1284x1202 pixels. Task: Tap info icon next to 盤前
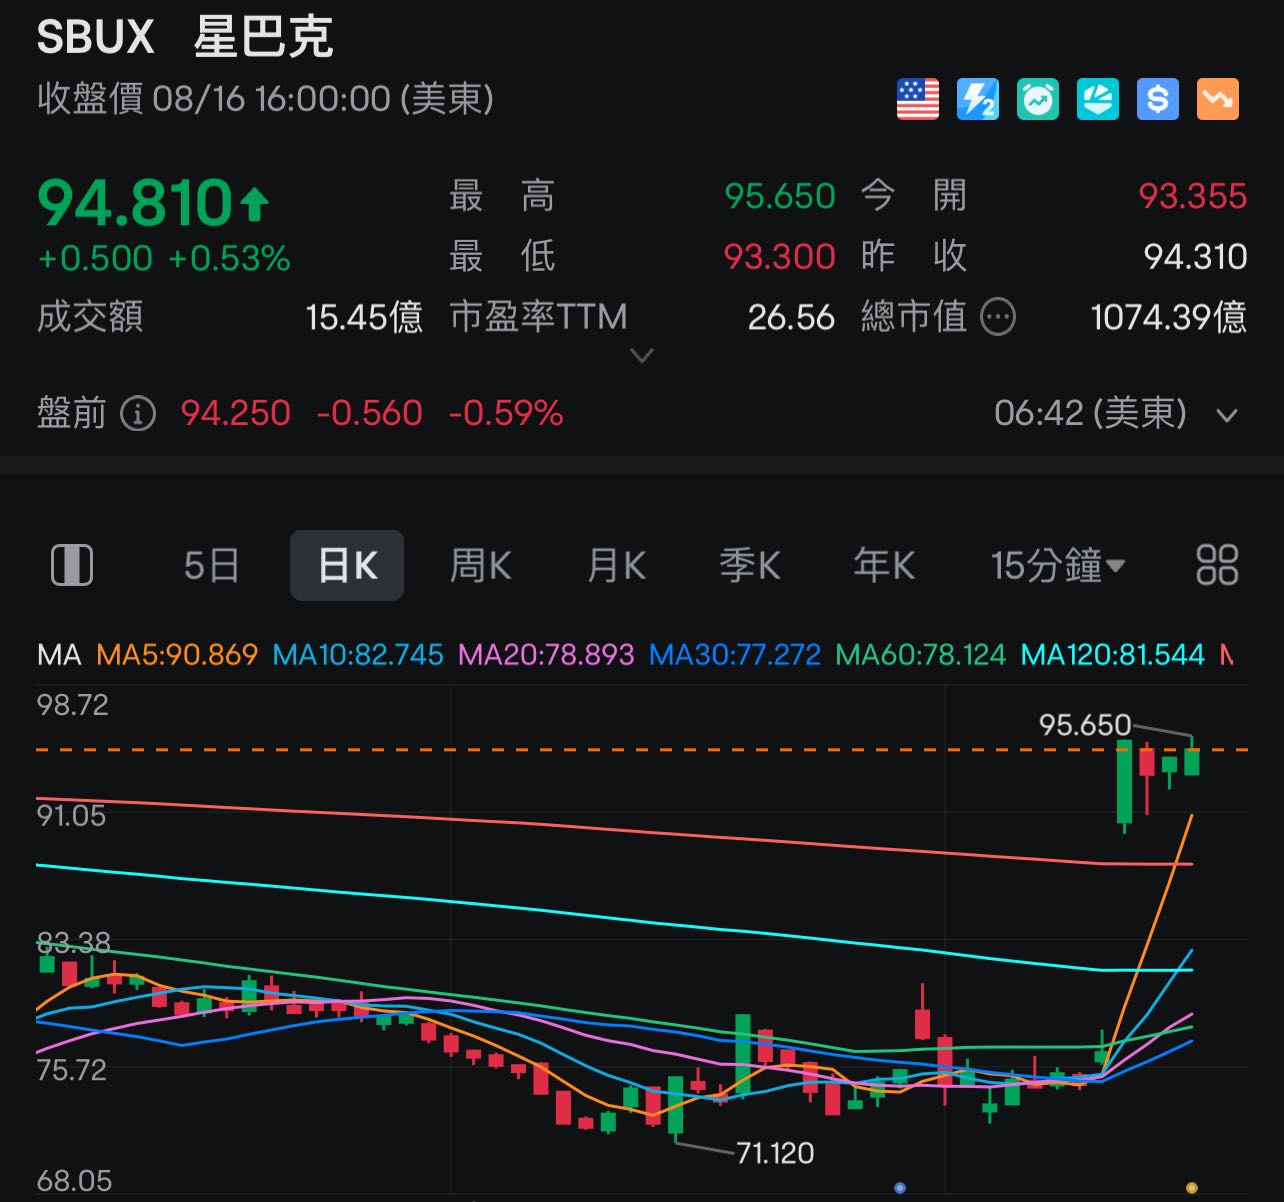pos(138,413)
